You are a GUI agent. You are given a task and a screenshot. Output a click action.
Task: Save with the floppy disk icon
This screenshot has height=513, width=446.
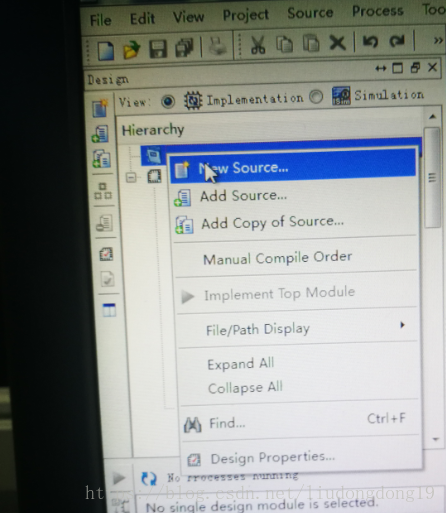click(157, 49)
